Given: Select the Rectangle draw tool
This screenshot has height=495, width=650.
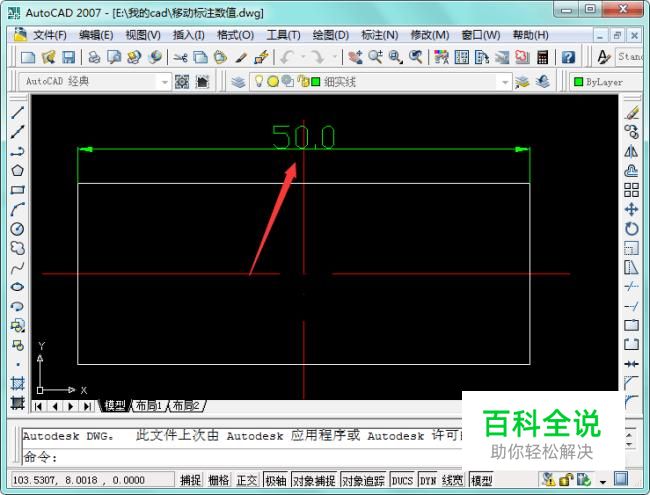Looking at the screenshot, I should tap(17, 190).
